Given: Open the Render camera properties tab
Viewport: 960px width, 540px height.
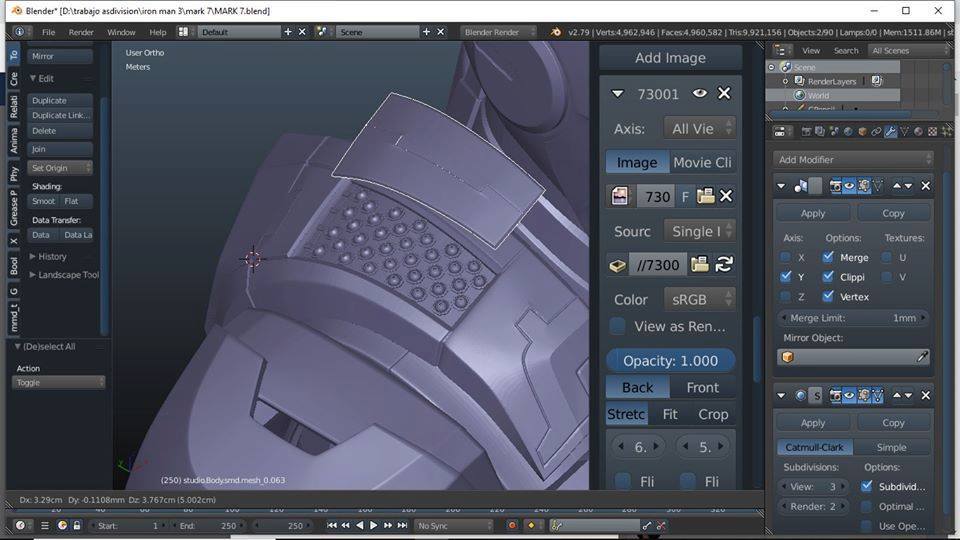Looking at the screenshot, I should pyautogui.click(x=806, y=132).
